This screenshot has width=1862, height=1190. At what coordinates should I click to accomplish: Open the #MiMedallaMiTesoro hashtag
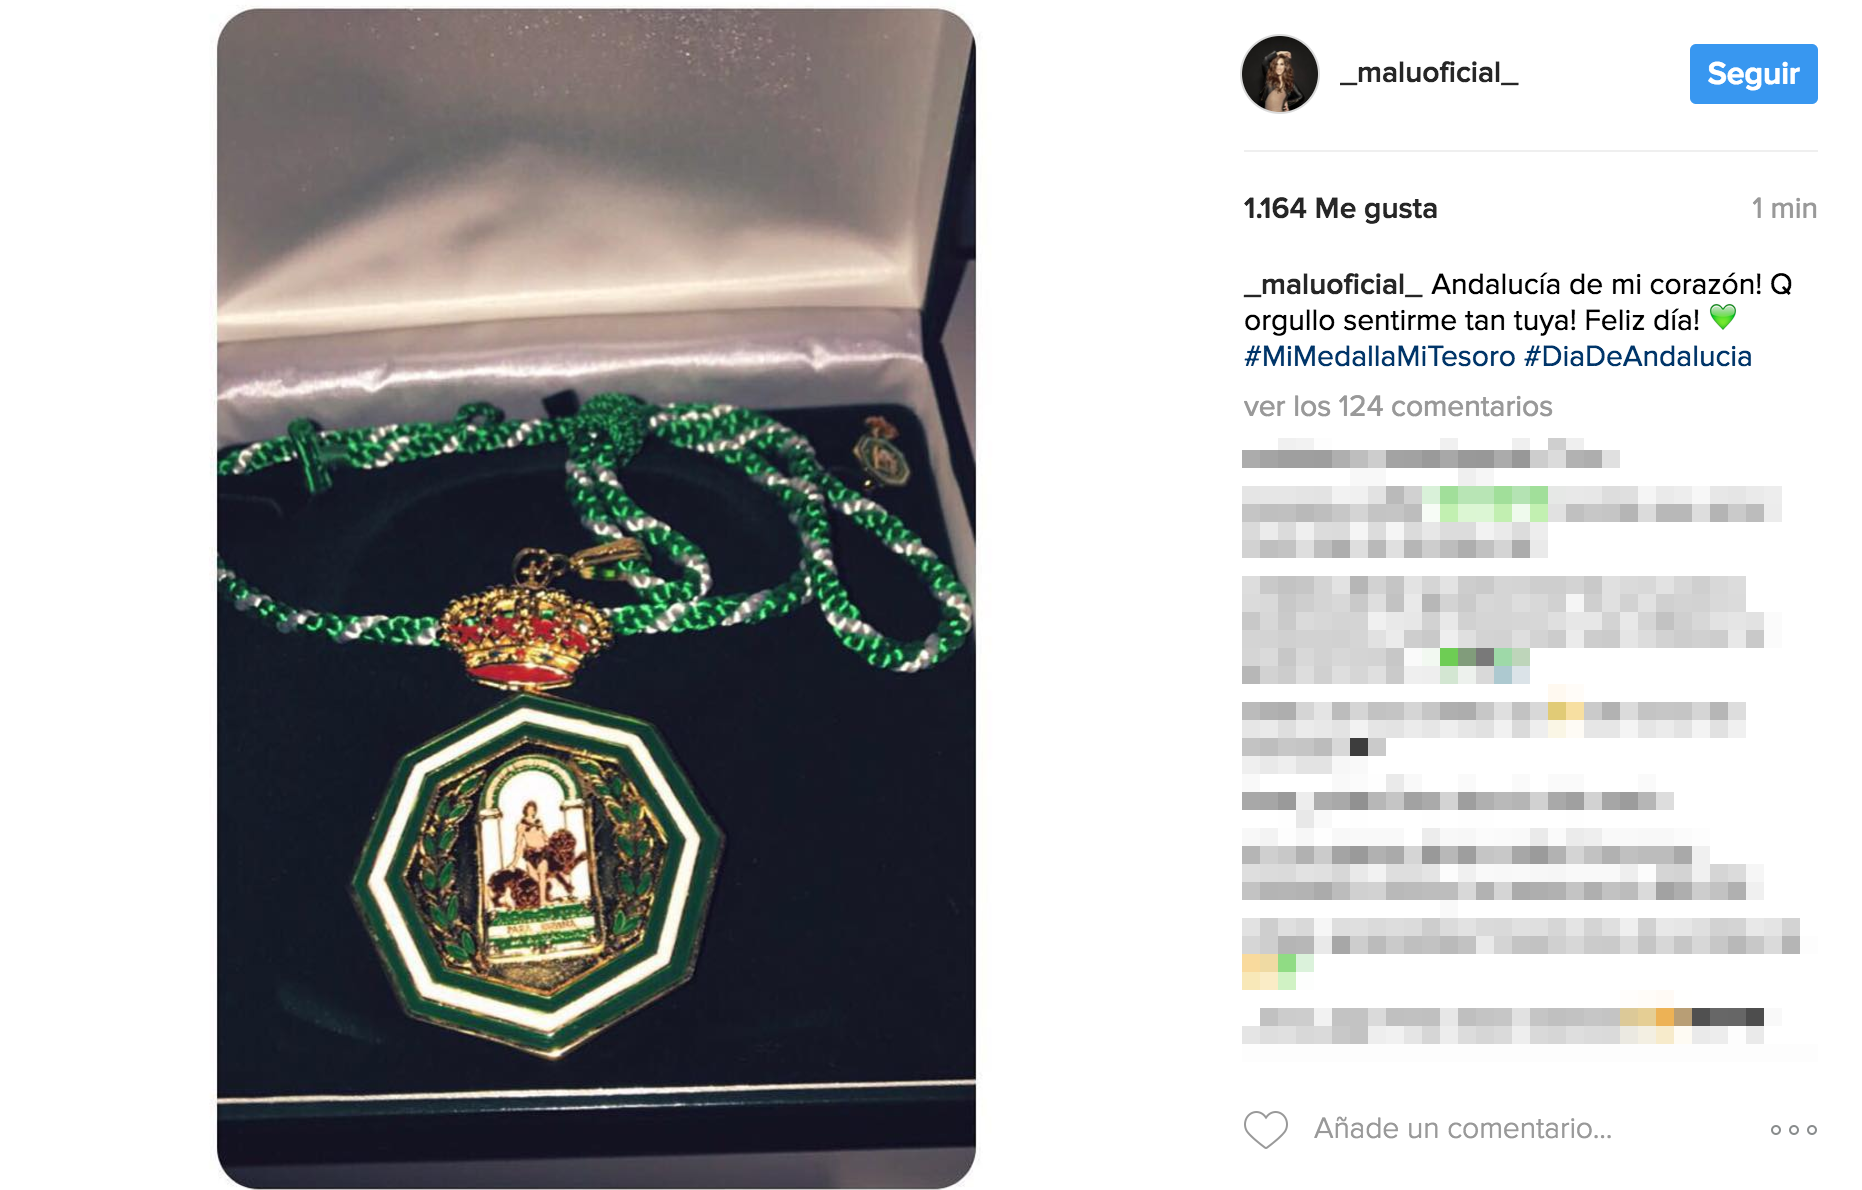click(x=1379, y=357)
